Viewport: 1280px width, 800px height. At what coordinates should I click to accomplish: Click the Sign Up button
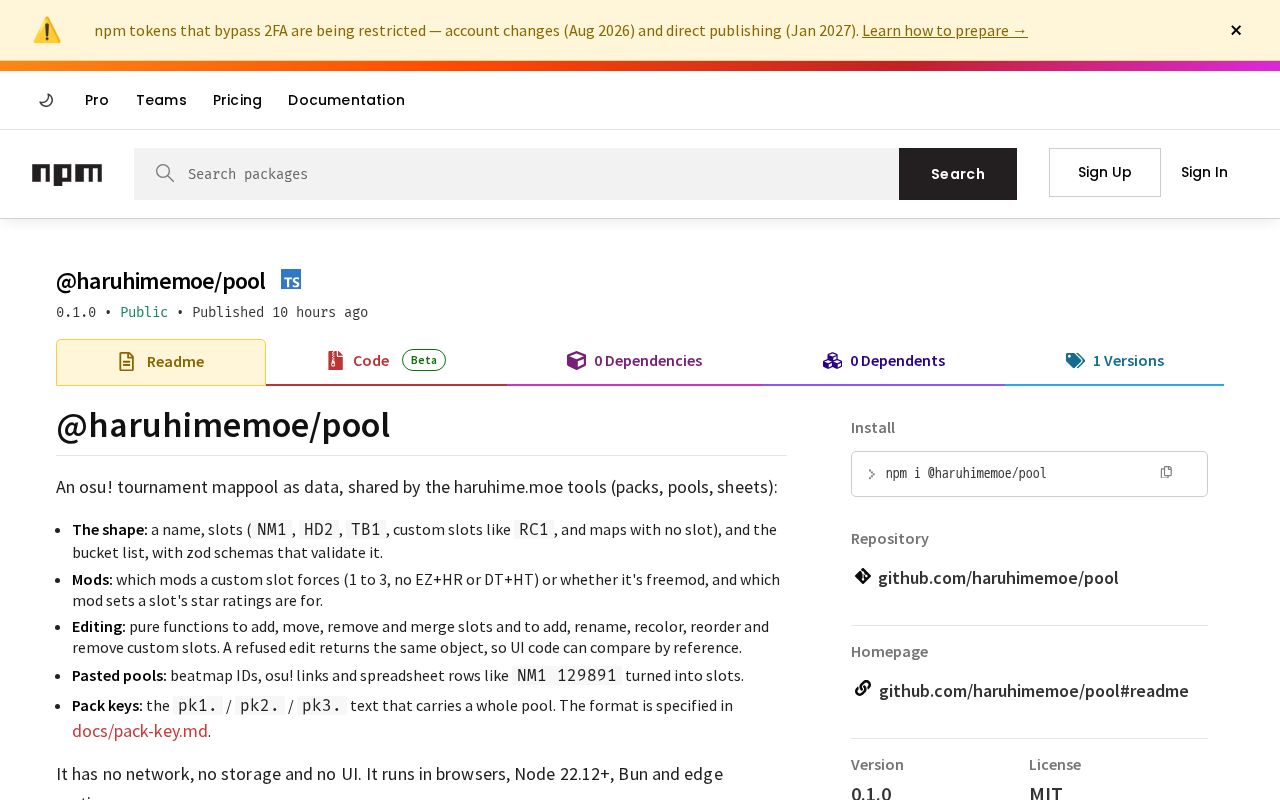pos(1105,172)
